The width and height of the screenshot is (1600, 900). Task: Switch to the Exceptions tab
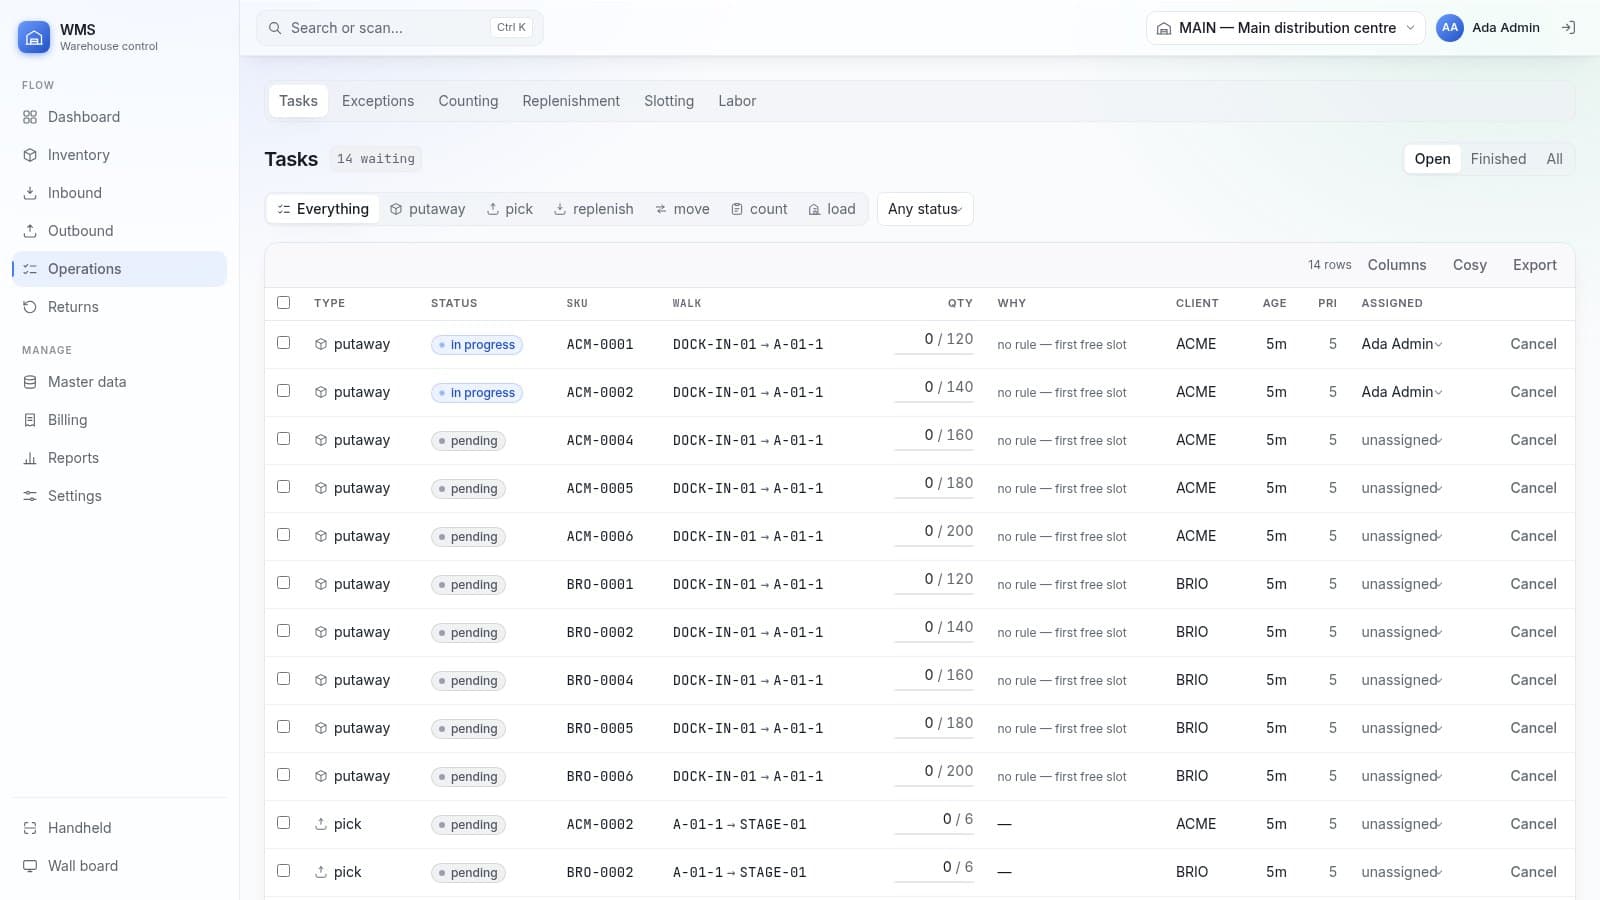[x=378, y=101]
